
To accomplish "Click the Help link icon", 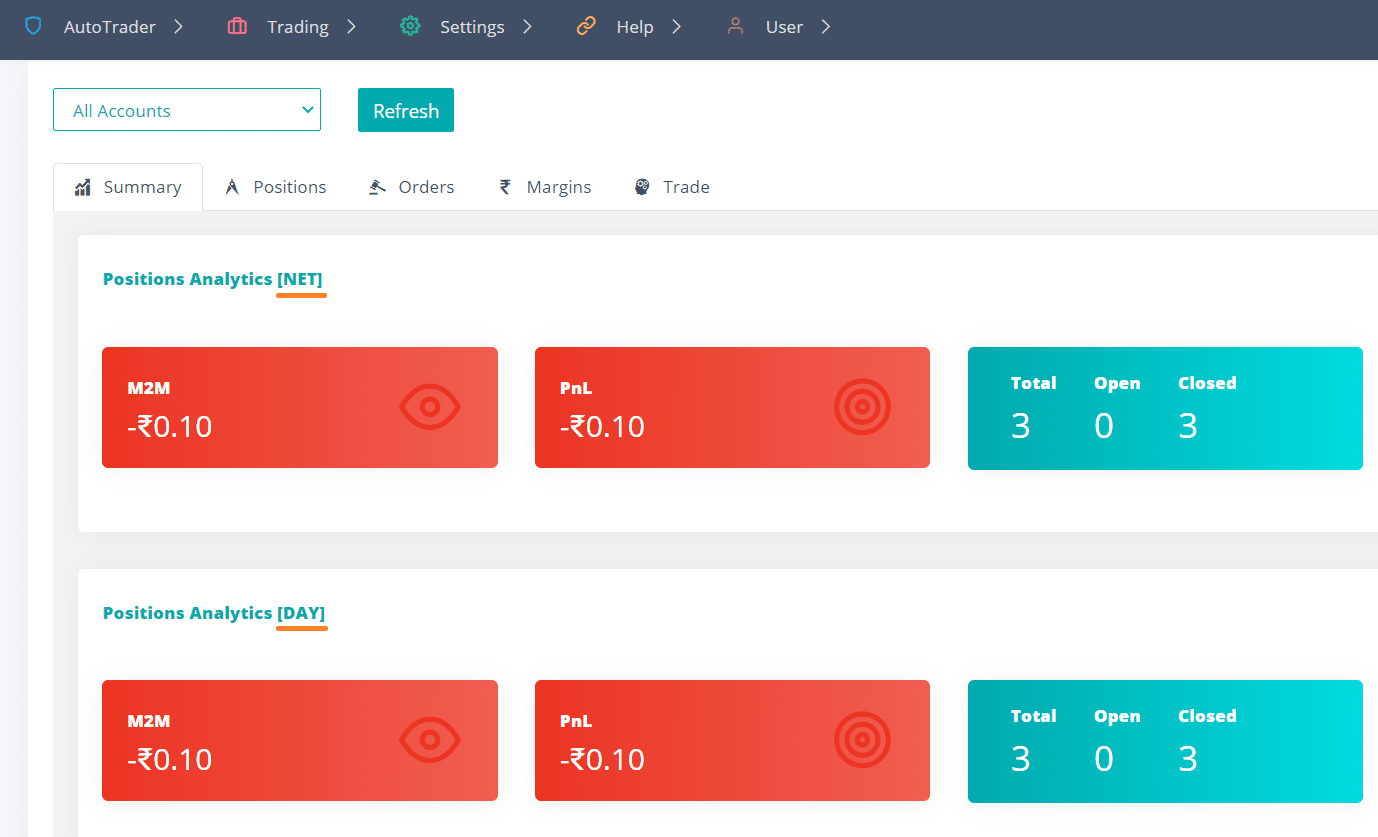I will click(x=586, y=26).
